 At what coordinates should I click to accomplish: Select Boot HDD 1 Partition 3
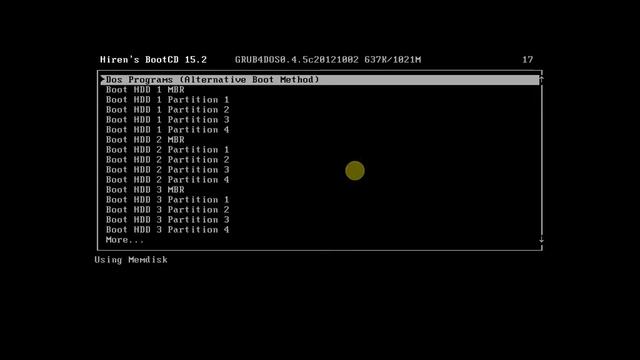pyautogui.click(x=167, y=120)
